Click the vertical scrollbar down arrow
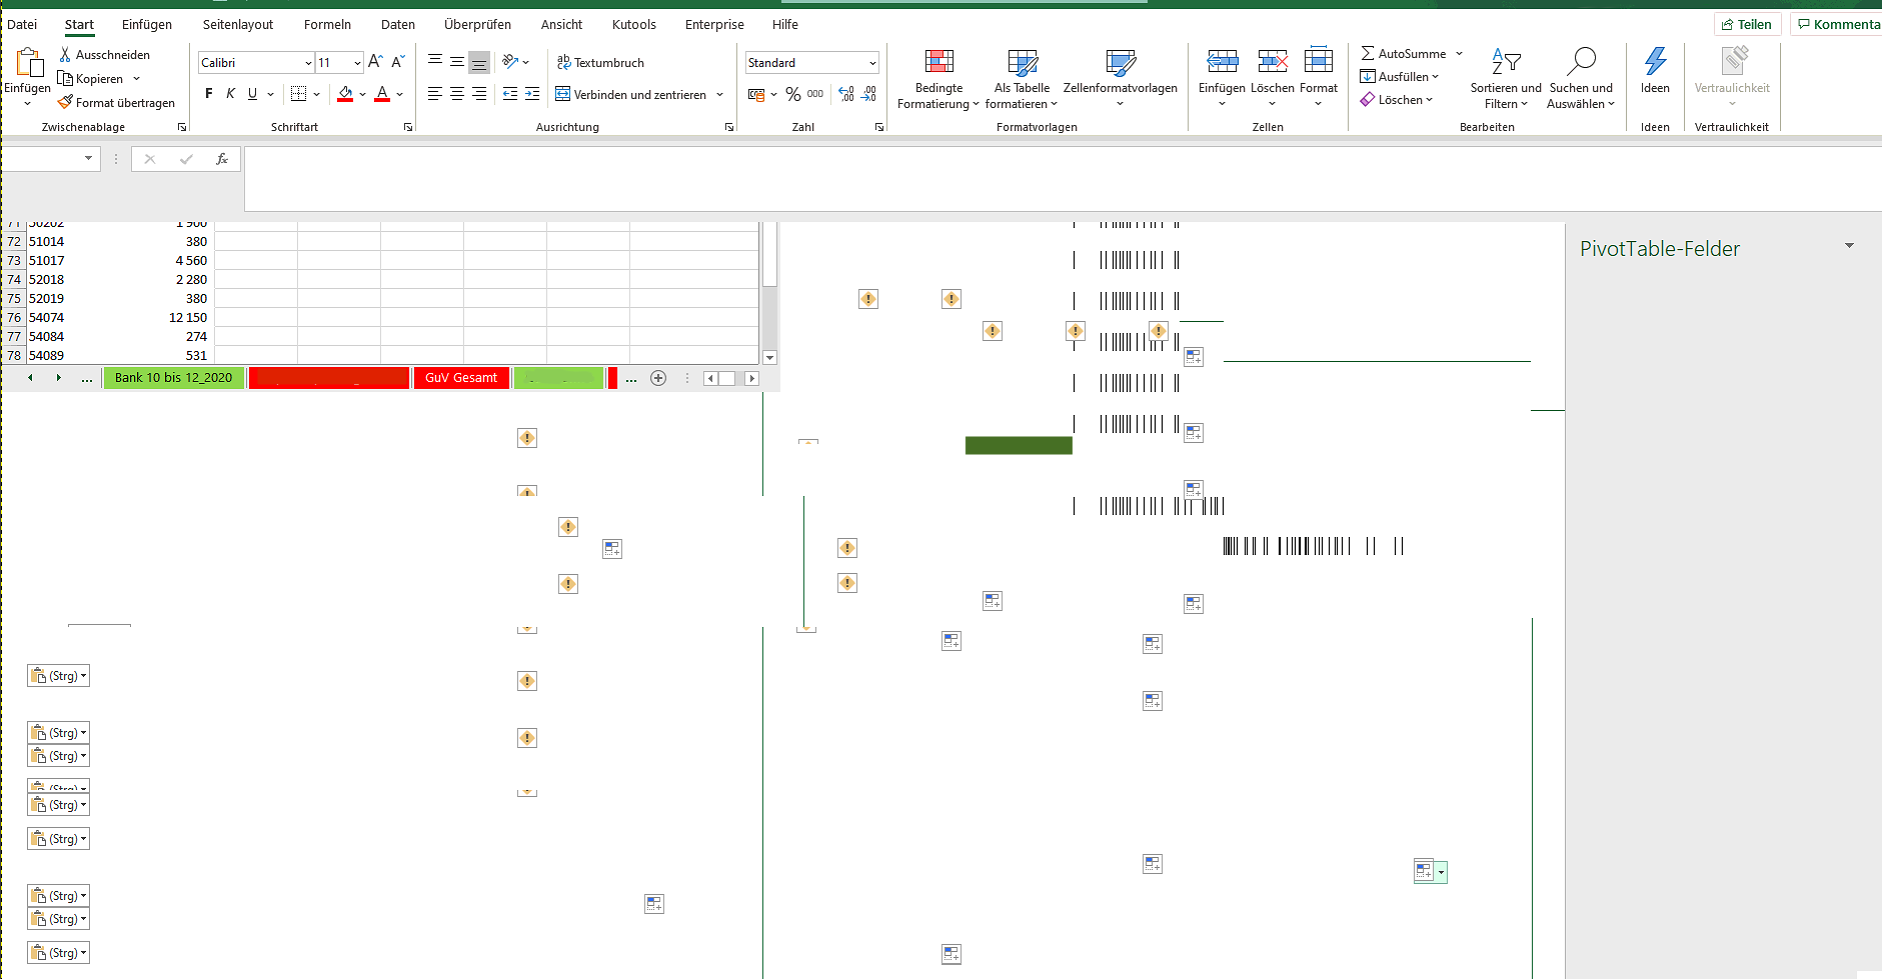This screenshot has height=979, width=1882. 770,357
